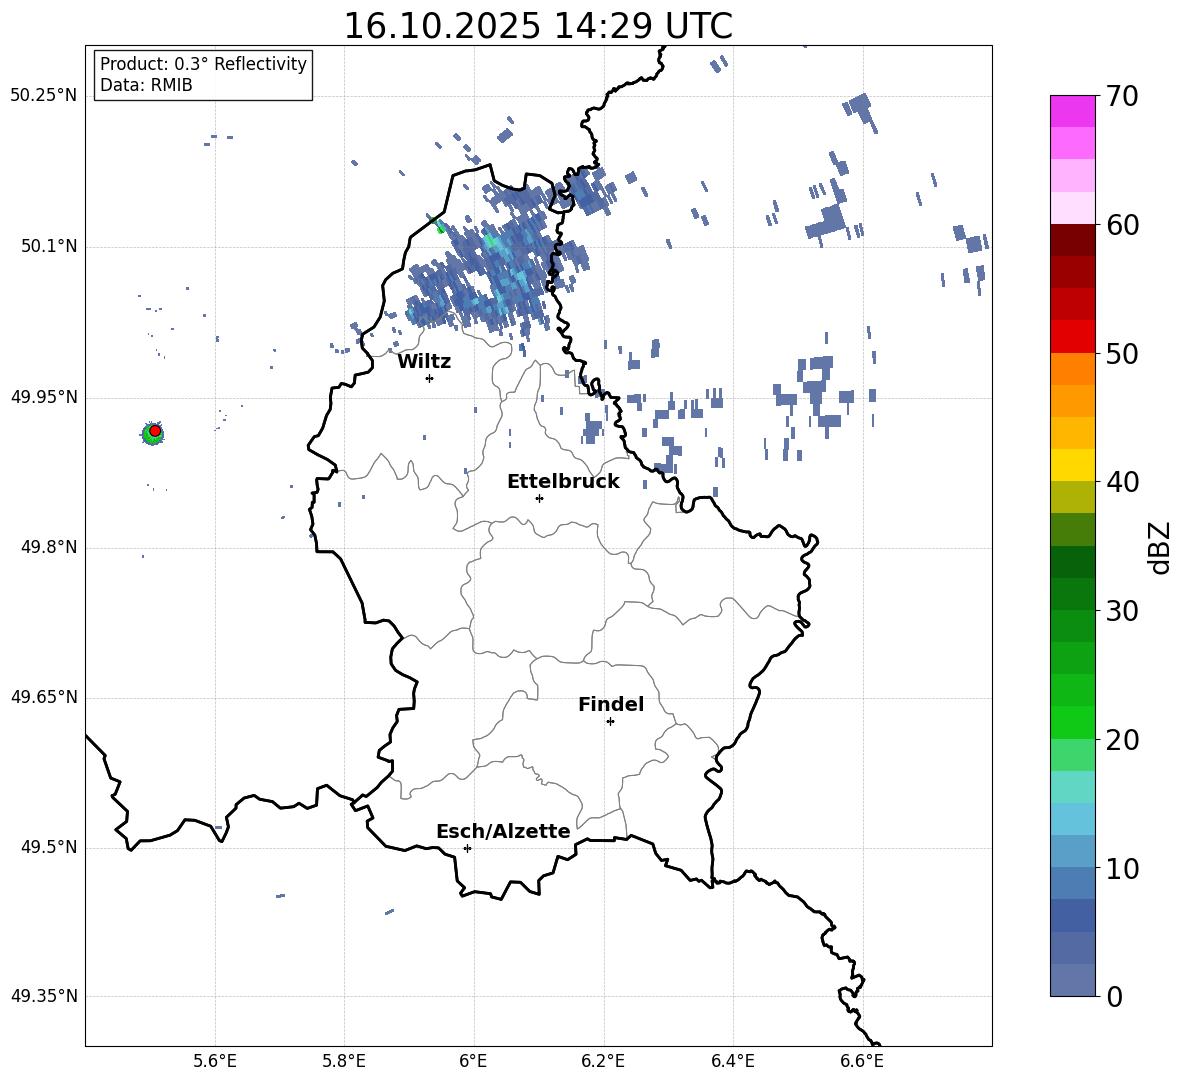Click the colorbar tick value 40
This screenshot has width=1184, height=1081.
1122,482
